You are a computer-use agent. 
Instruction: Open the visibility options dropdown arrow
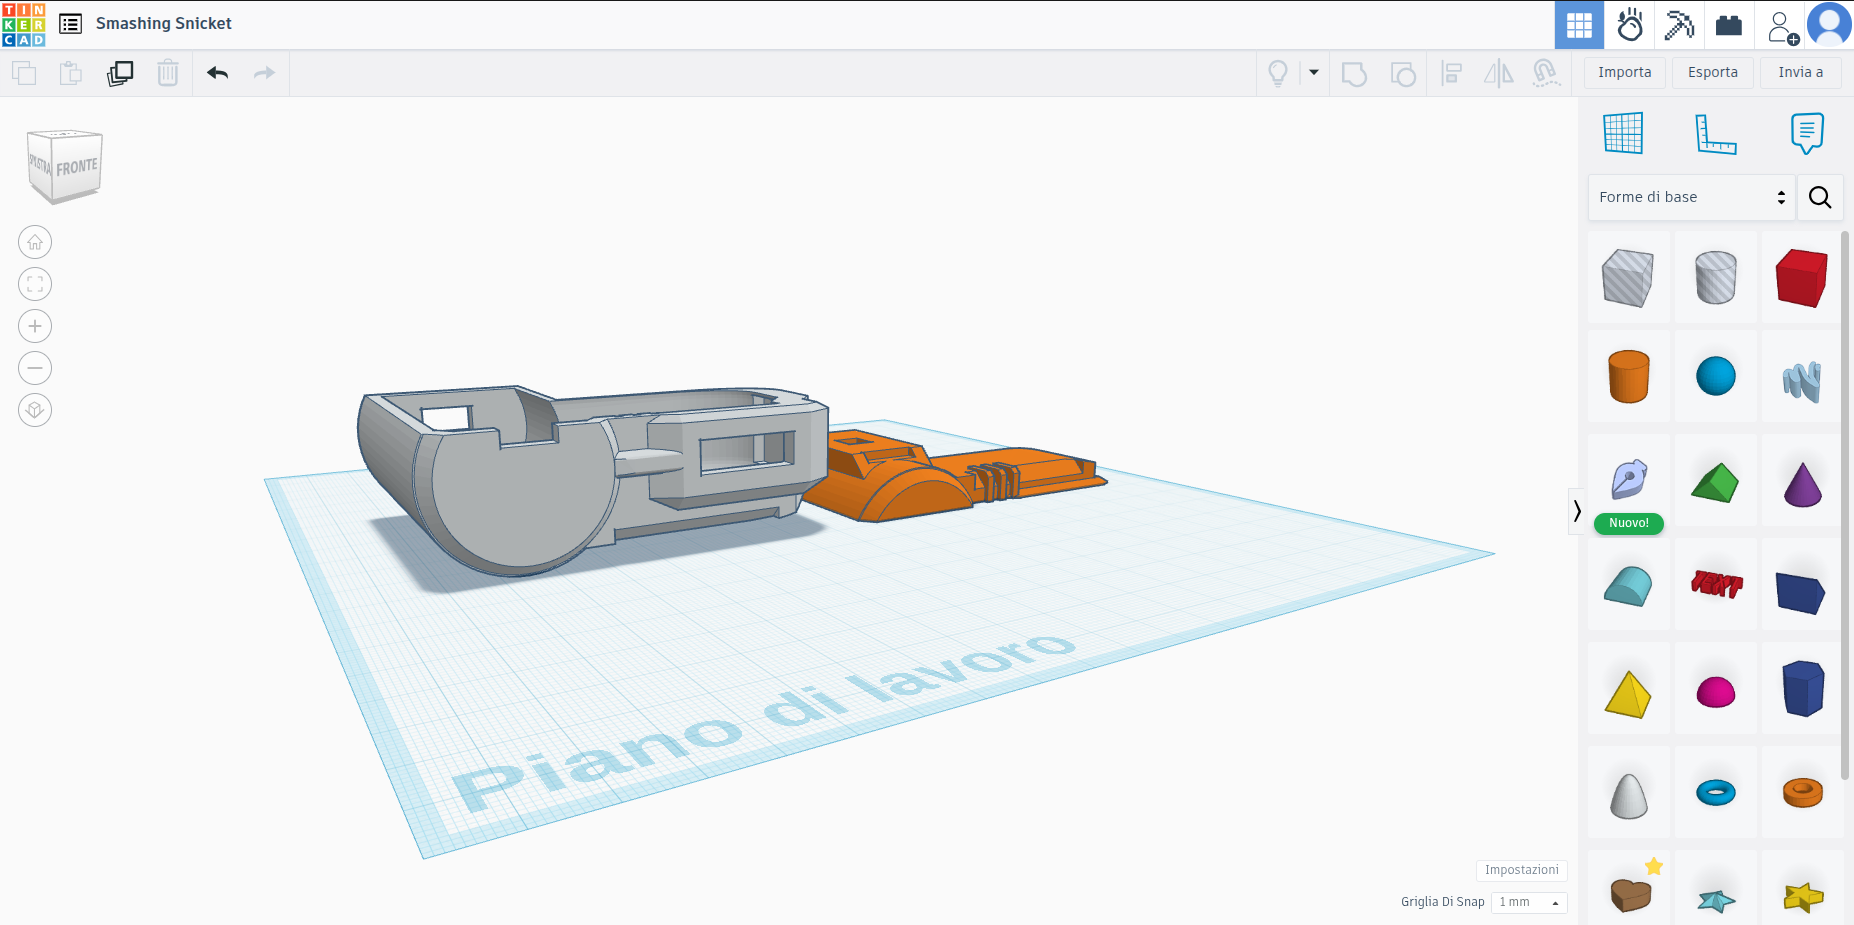click(1314, 72)
